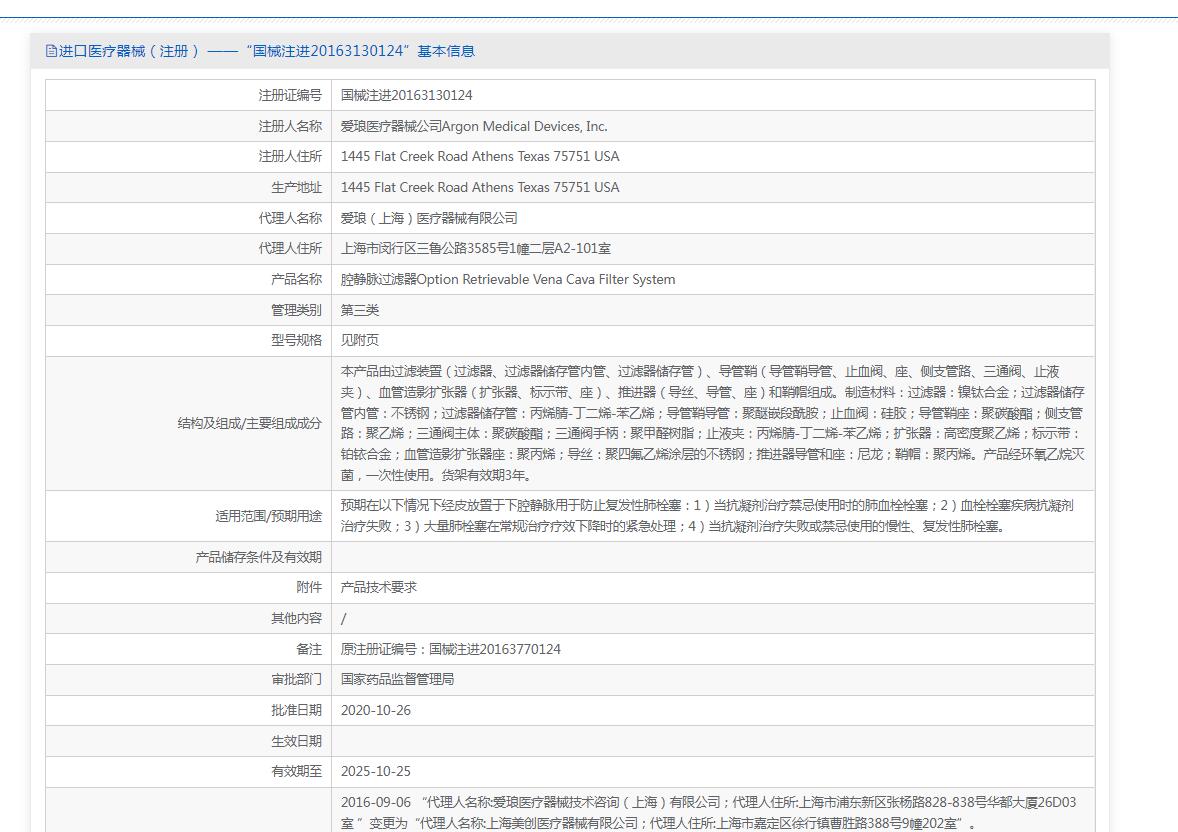Click the 代理人名称 label
This screenshot has width=1178, height=832.
pos(290,218)
